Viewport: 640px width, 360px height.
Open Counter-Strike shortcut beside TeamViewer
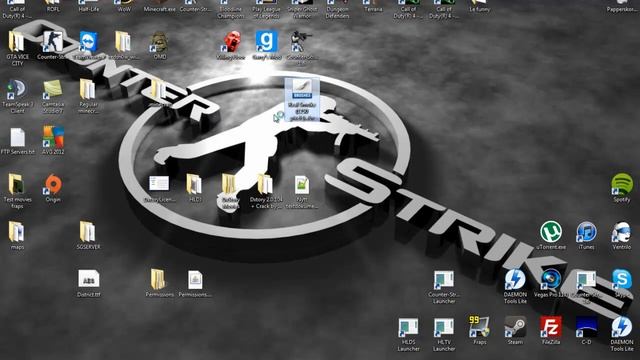point(53,42)
